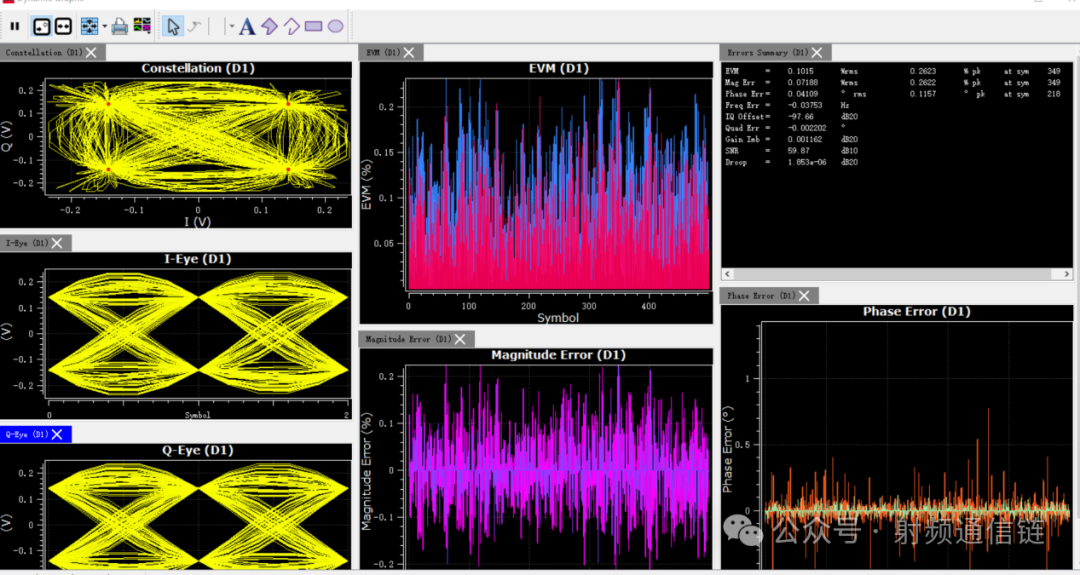Switch to the Phase Error (D1) tab

761,295
